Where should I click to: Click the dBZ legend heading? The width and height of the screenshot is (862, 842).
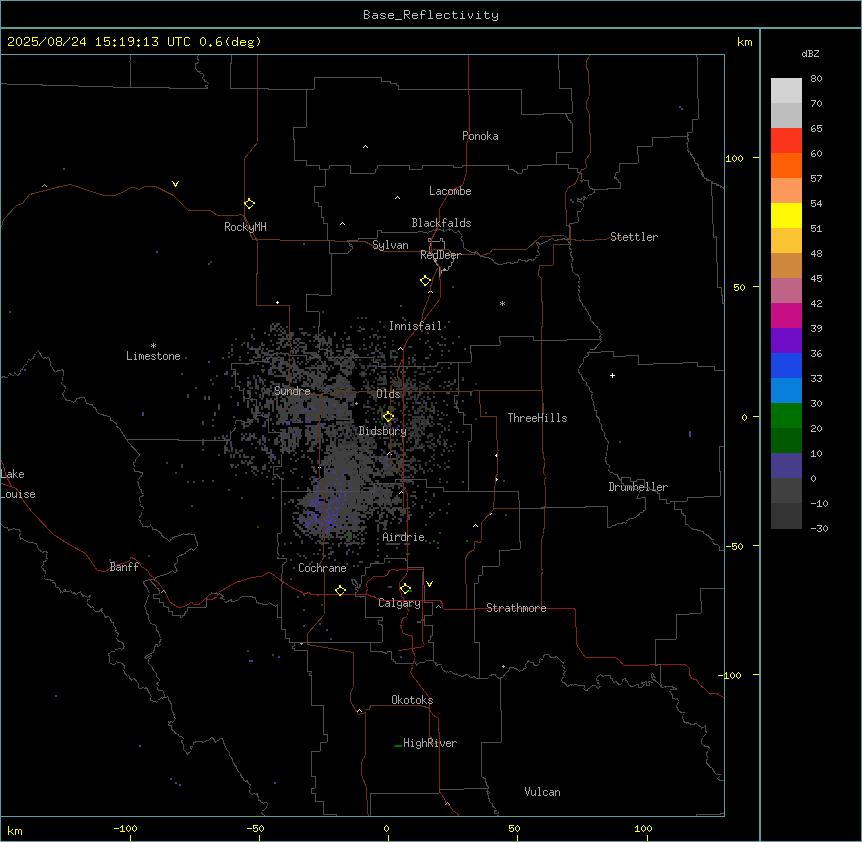810,53
